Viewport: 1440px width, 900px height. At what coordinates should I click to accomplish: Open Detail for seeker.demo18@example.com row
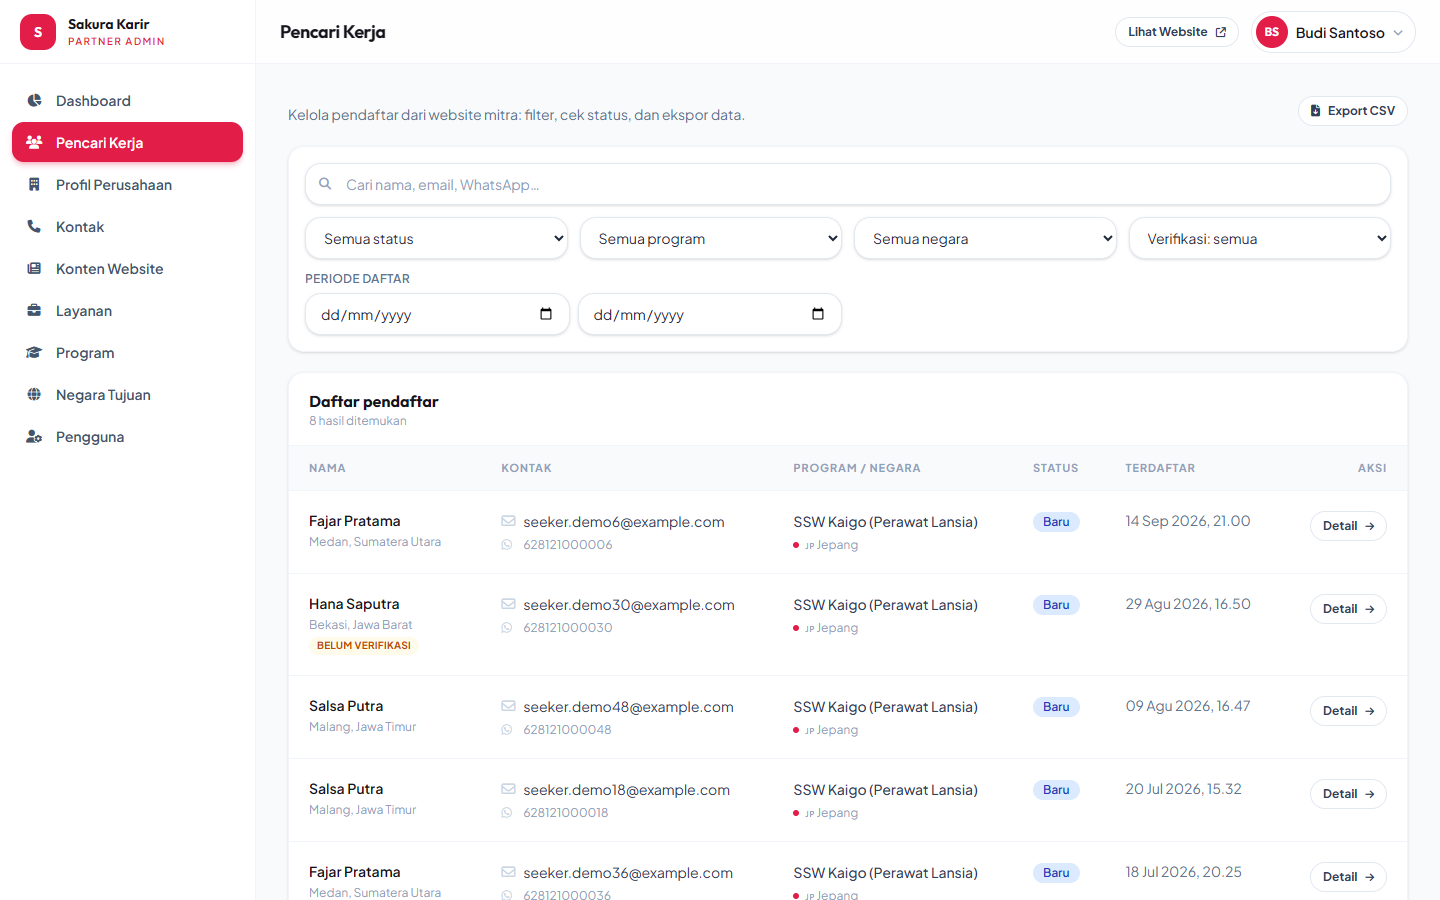pyautogui.click(x=1348, y=794)
